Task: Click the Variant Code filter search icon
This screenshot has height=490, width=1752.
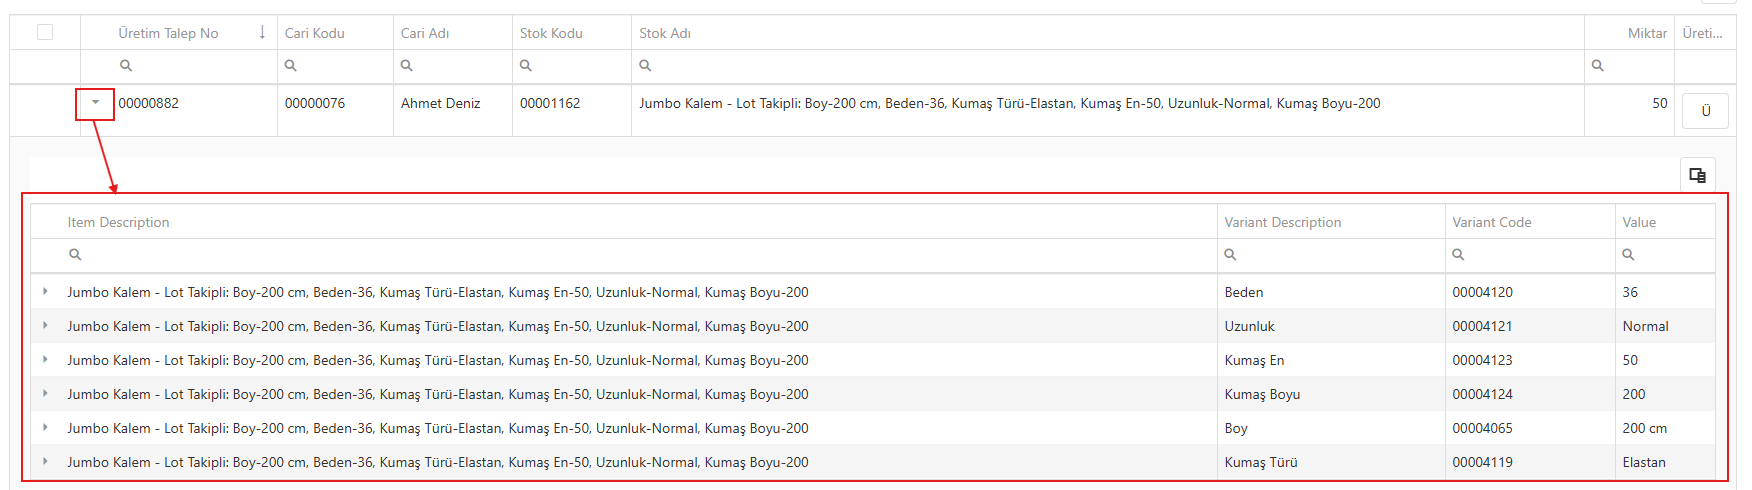Action: pyautogui.click(x=1459, y=254)
